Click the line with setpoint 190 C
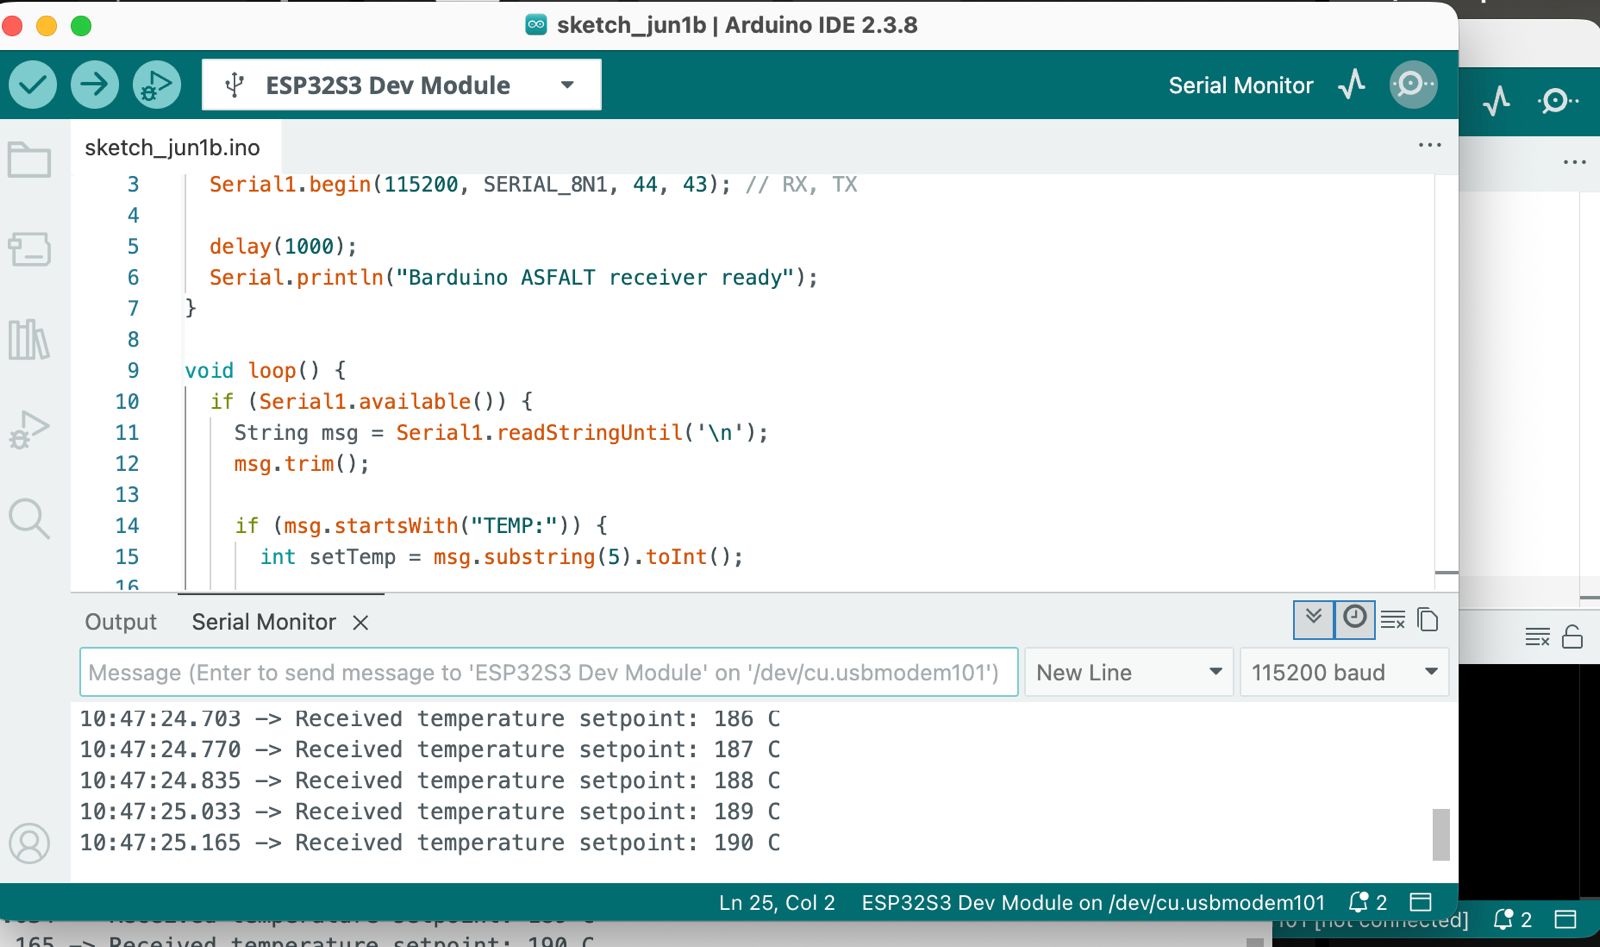1600x947 pixels. pyautogui.click(x=430, y=843)
